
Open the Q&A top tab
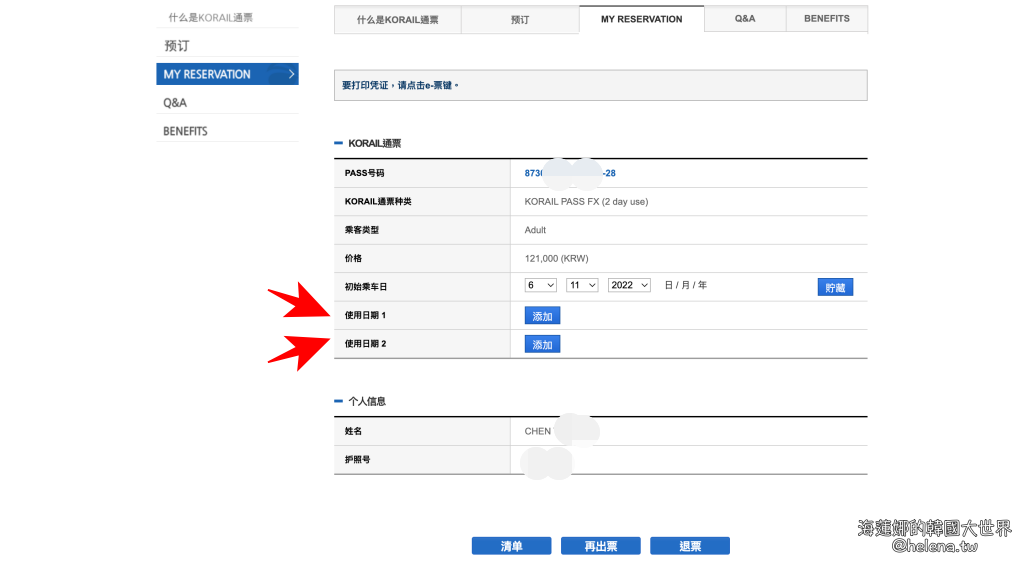coord(745,19)
